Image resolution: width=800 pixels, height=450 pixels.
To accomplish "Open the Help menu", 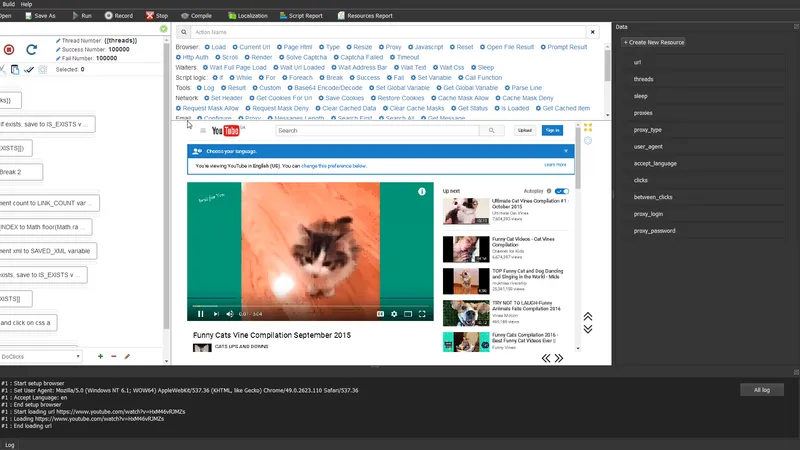I will (26, 4).
